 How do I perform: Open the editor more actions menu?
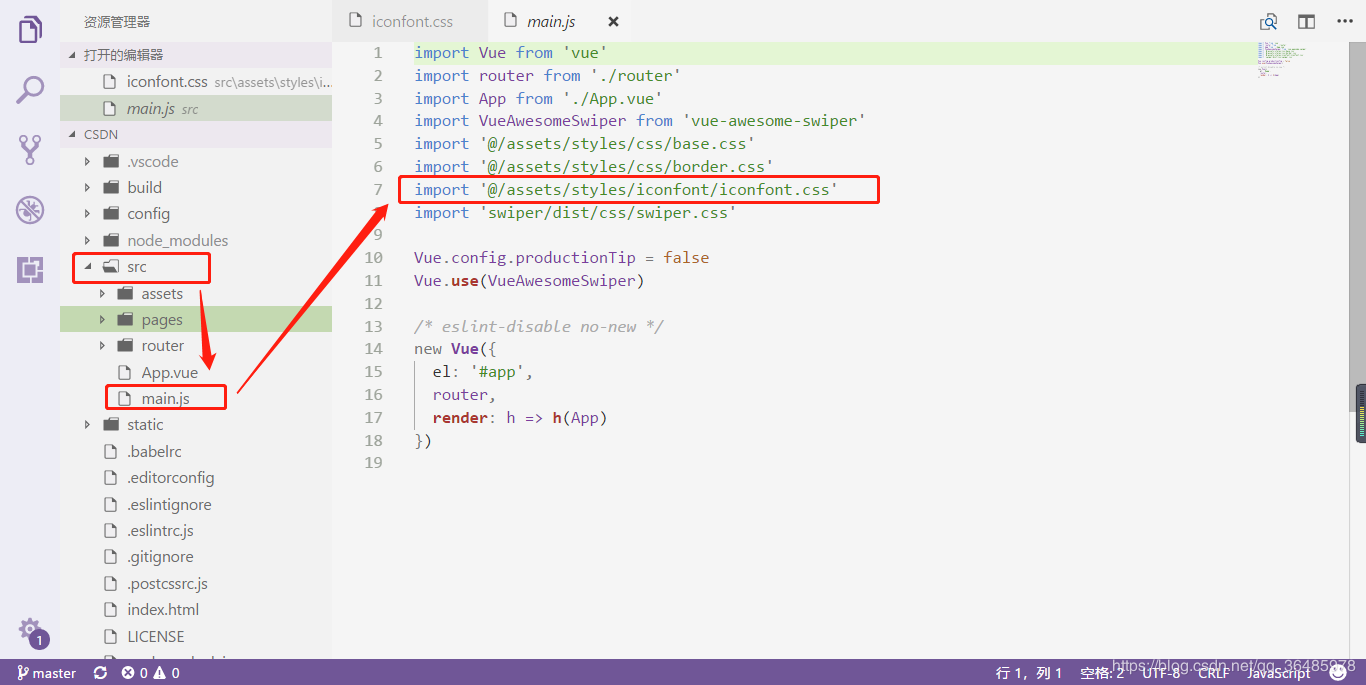[x=1344, y=21]
